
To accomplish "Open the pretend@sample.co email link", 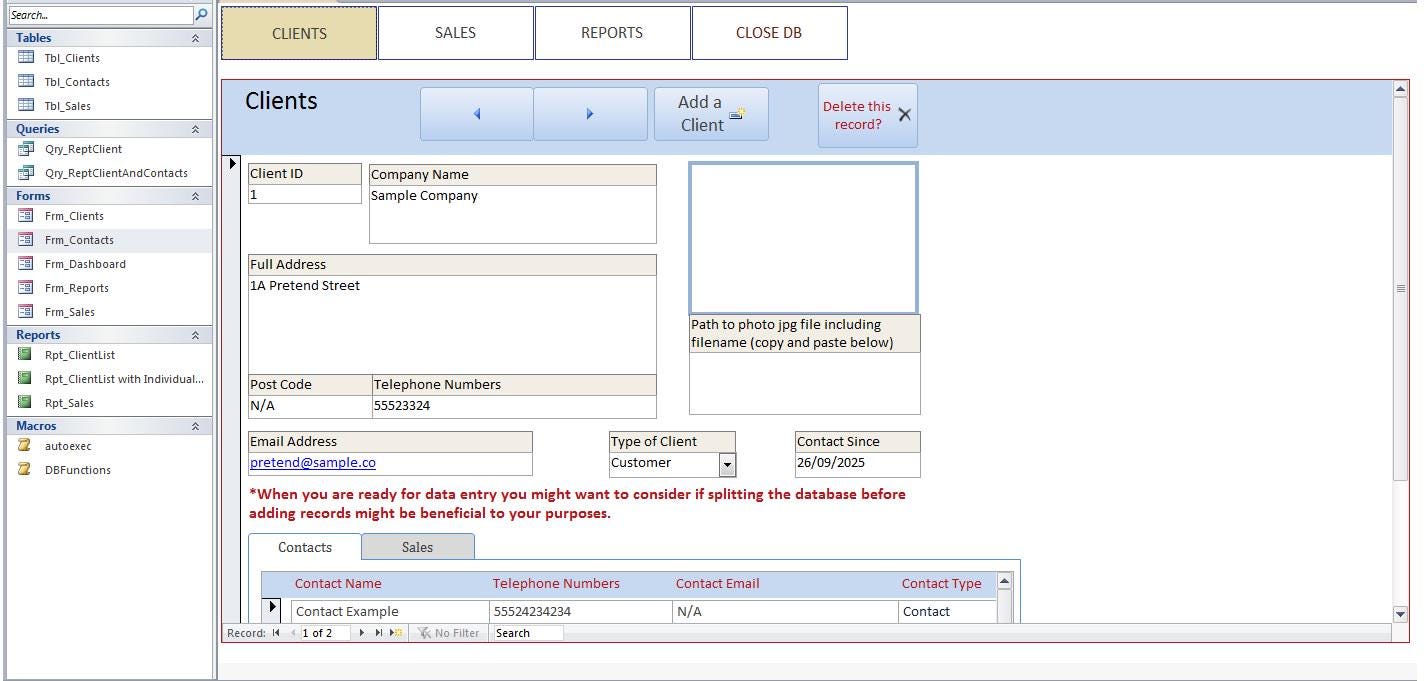I will [x=313, y=463].
